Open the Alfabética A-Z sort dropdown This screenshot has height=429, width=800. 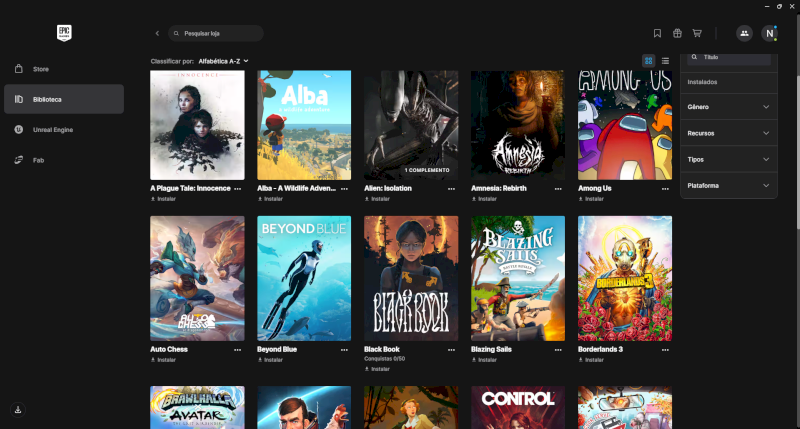pyautogui.click(x=223, y=61)
